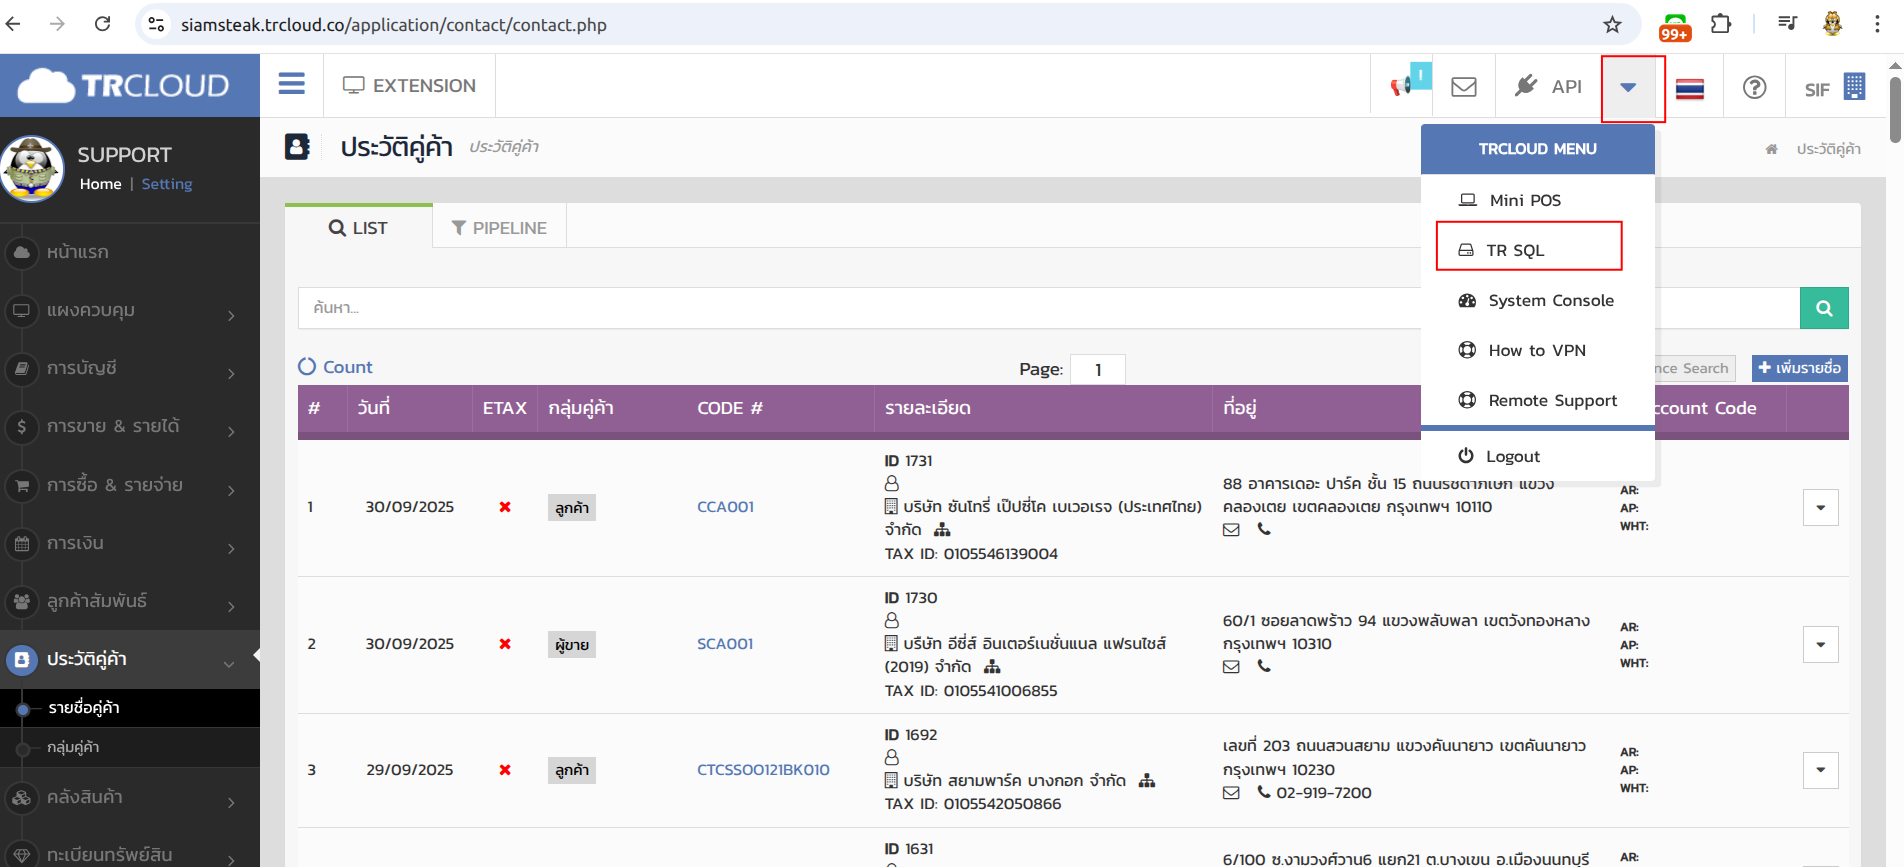Click the organization chart icon for ID 1731
Viewport: 1904px width, 867px height.
(x=942, y=530)
